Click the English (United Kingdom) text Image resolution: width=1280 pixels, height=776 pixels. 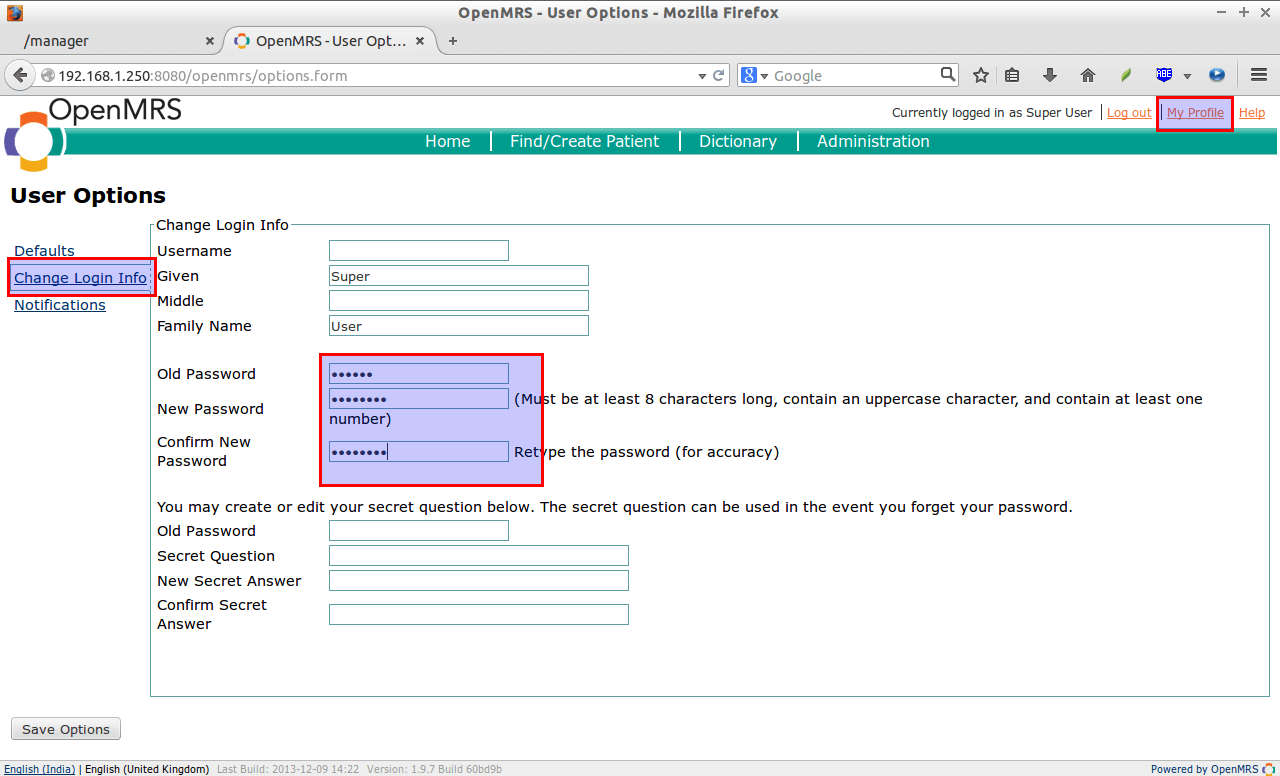pos(147,769)
